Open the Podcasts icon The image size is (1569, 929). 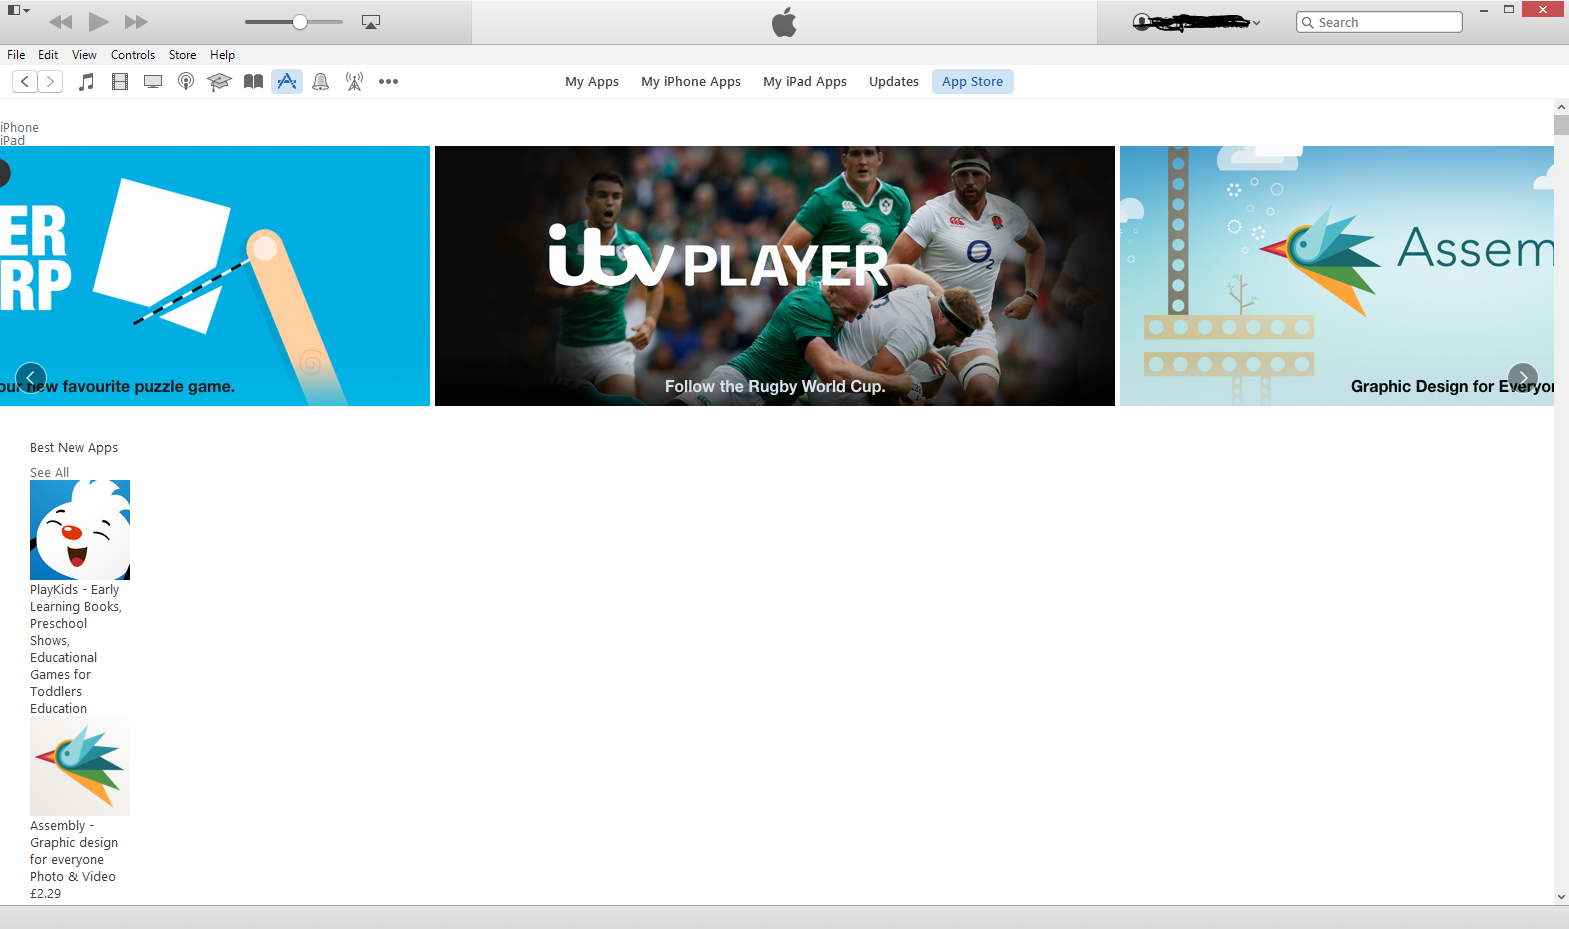[186, 82]
